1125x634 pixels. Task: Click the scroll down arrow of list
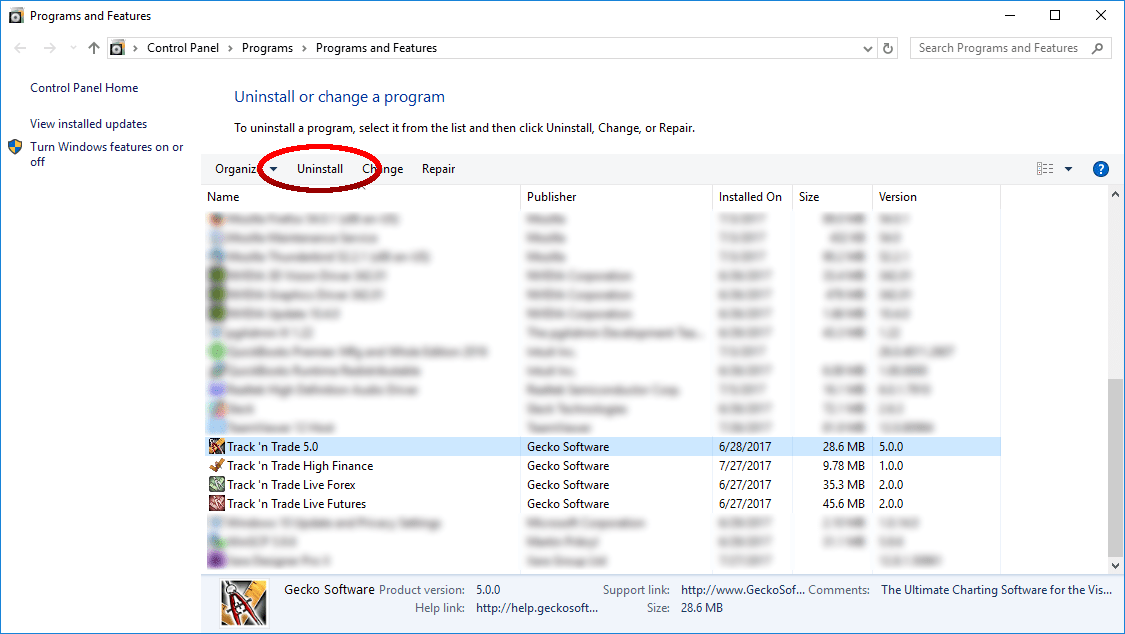coord(1115,565)
